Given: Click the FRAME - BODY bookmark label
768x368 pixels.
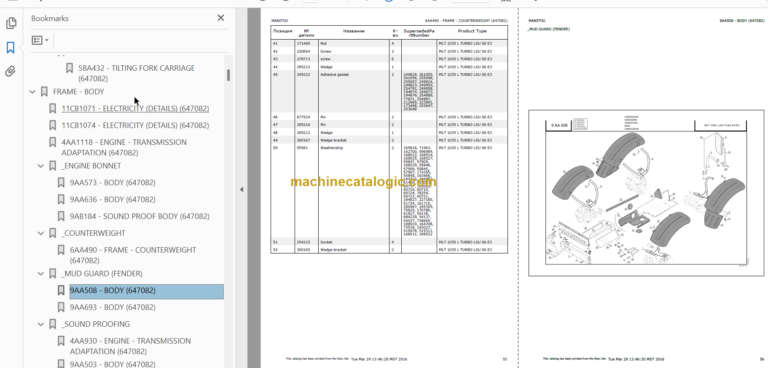Looking at the screenshot, I should coord(78,92).
